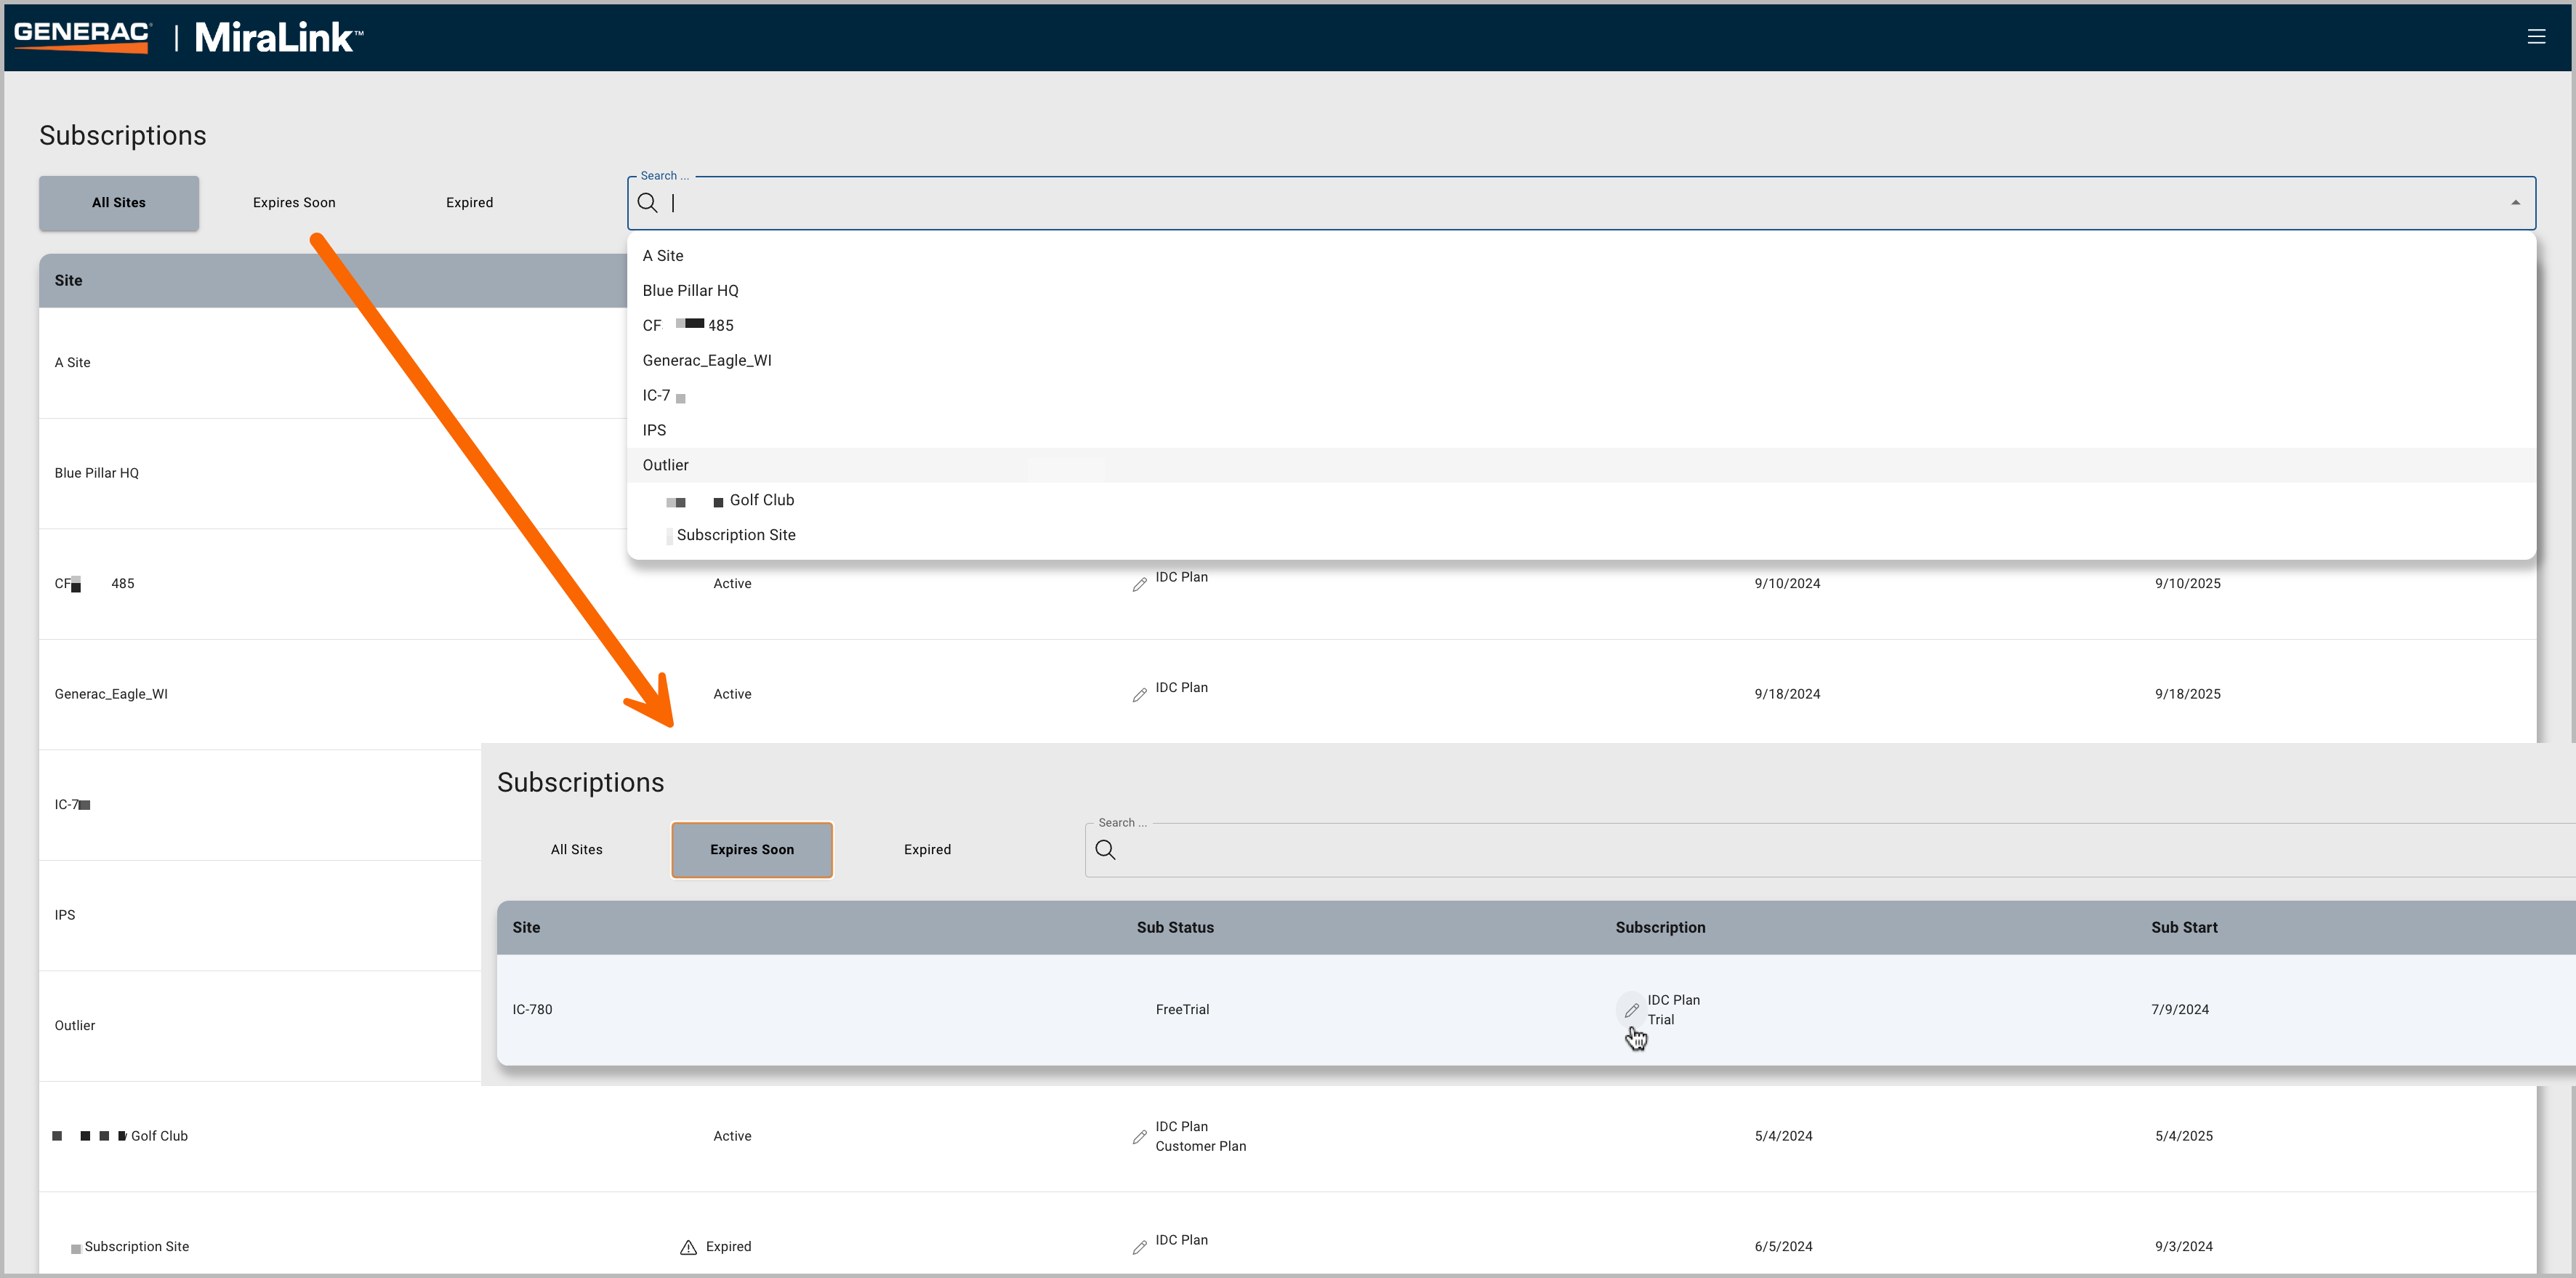2576x1278 pixels.
Task: Click the 9/10/2025 end date
Action: click(2187, 584)
